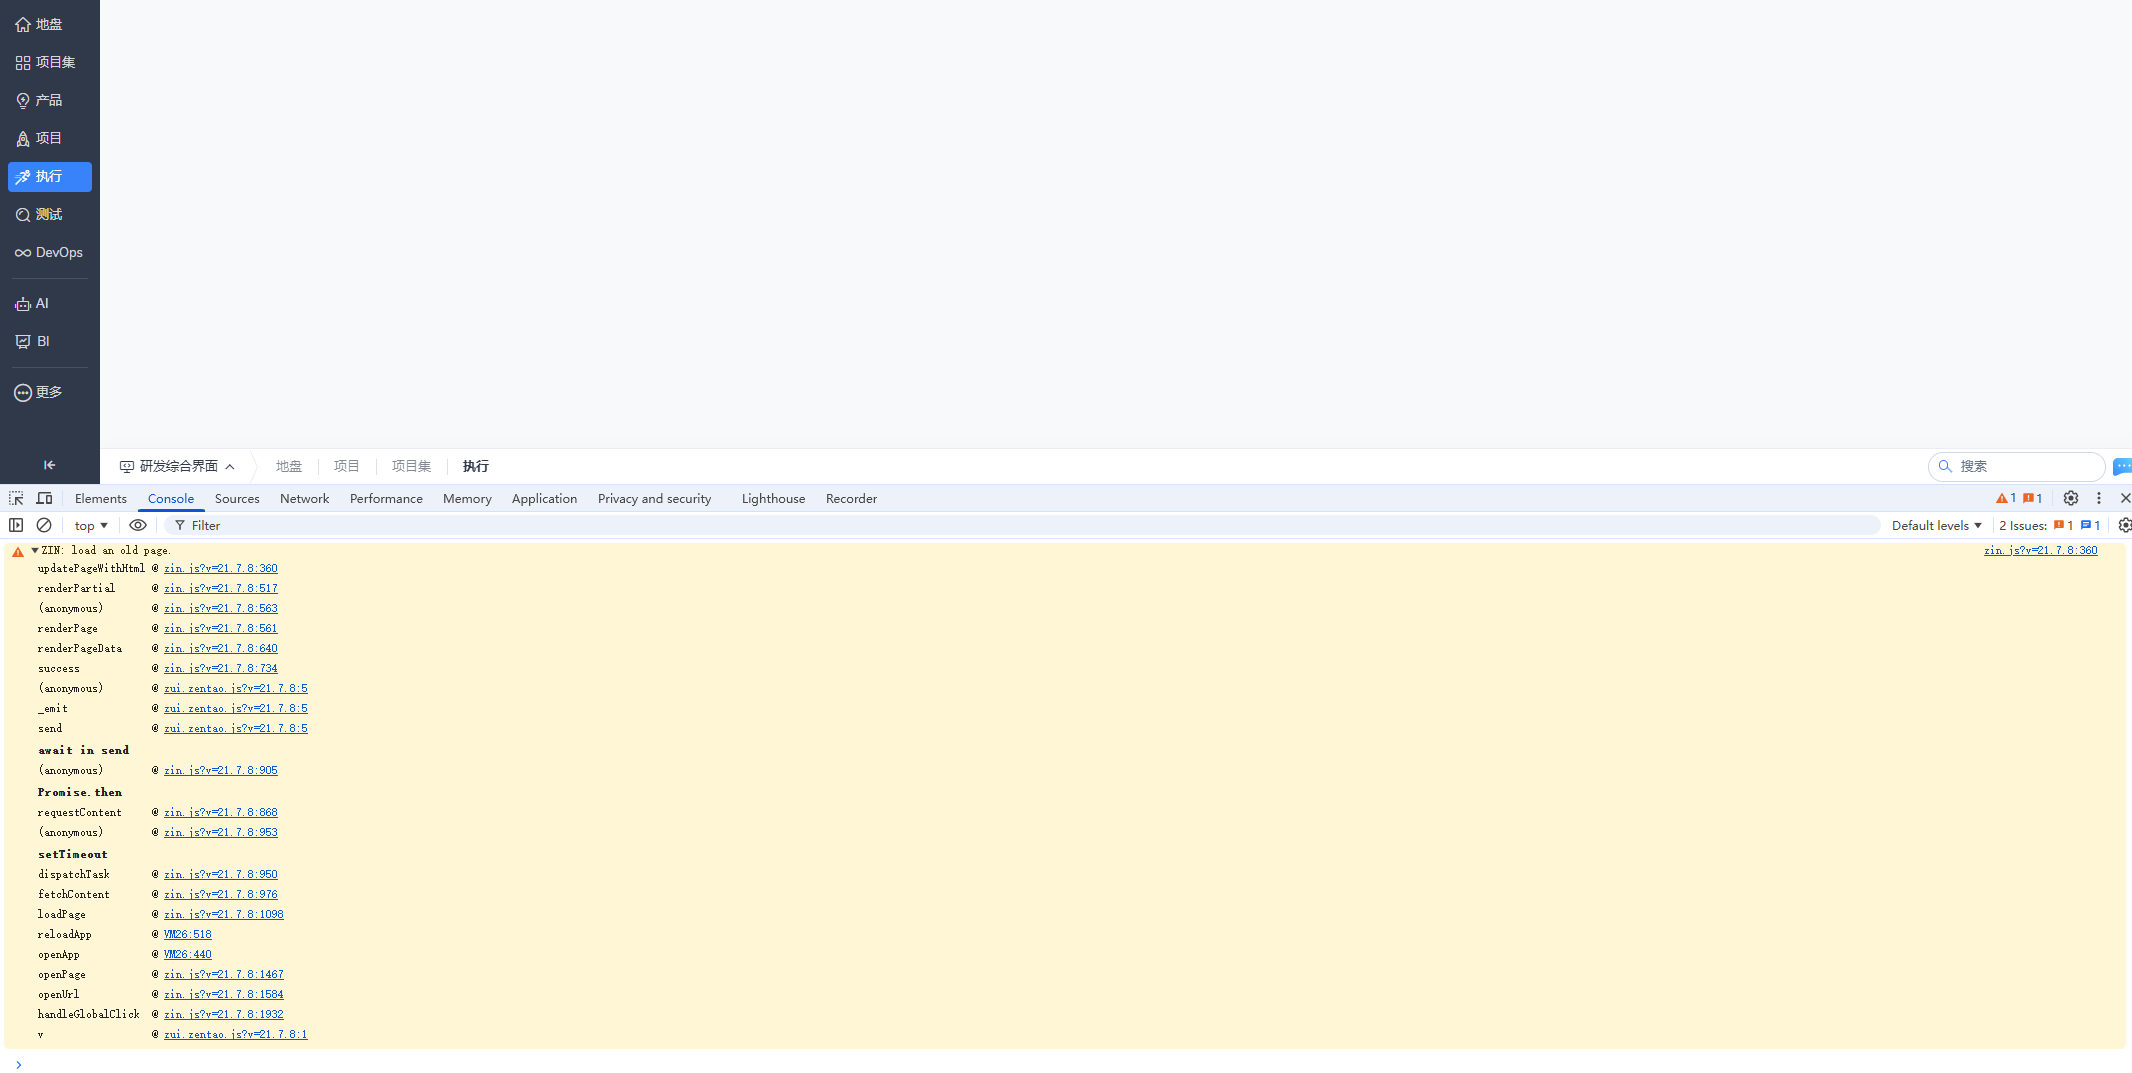Create a live expression via eye icon
This screenshot has height=1073, width=2132.
click(x=138, y=525)
